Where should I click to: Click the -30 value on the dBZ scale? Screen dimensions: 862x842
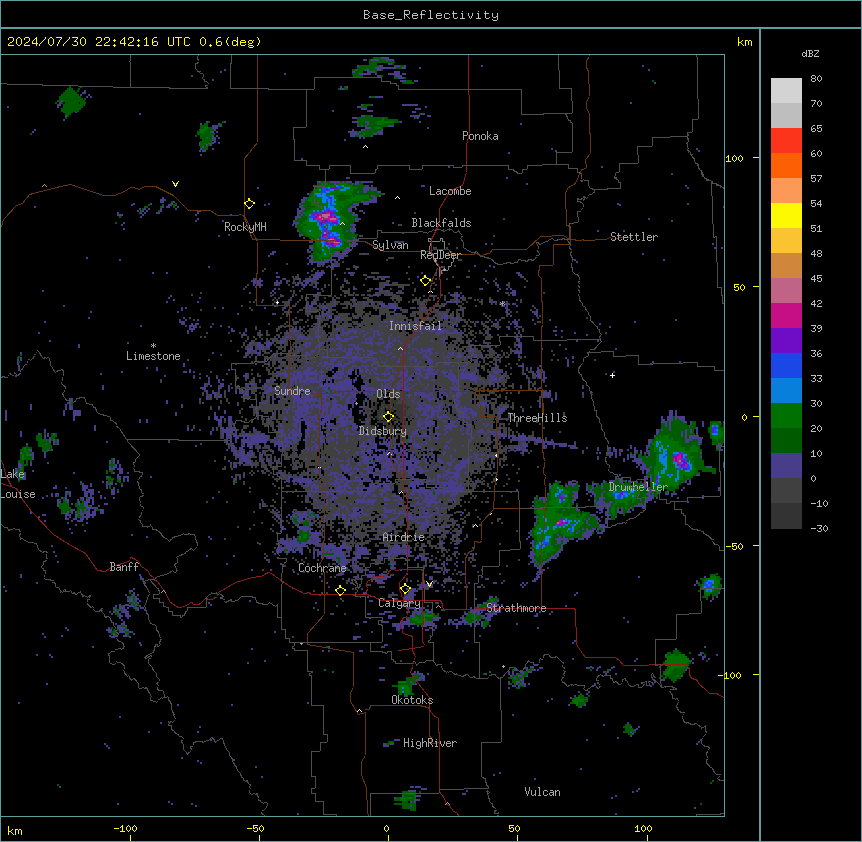tap(819, 529)
